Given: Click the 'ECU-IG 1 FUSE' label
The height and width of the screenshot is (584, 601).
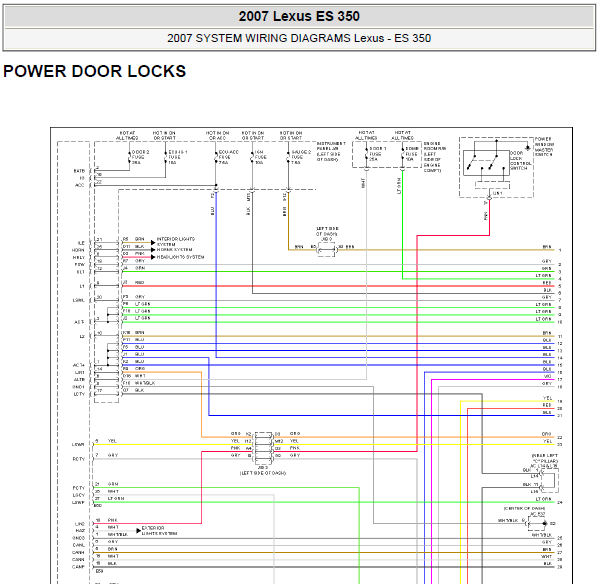Looking at the screenshot, I should point(178,157).
